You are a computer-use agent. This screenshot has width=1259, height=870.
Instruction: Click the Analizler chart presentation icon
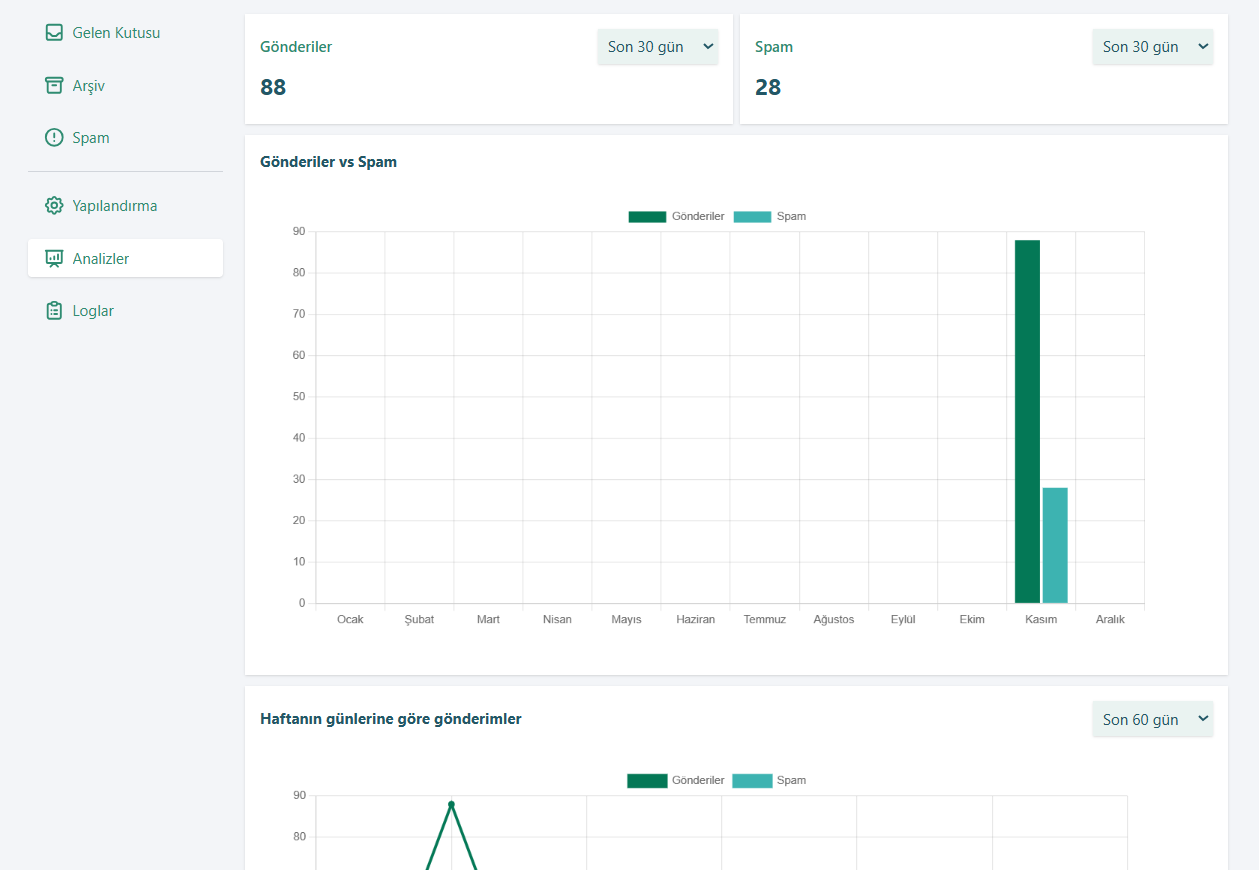point(54,258)
